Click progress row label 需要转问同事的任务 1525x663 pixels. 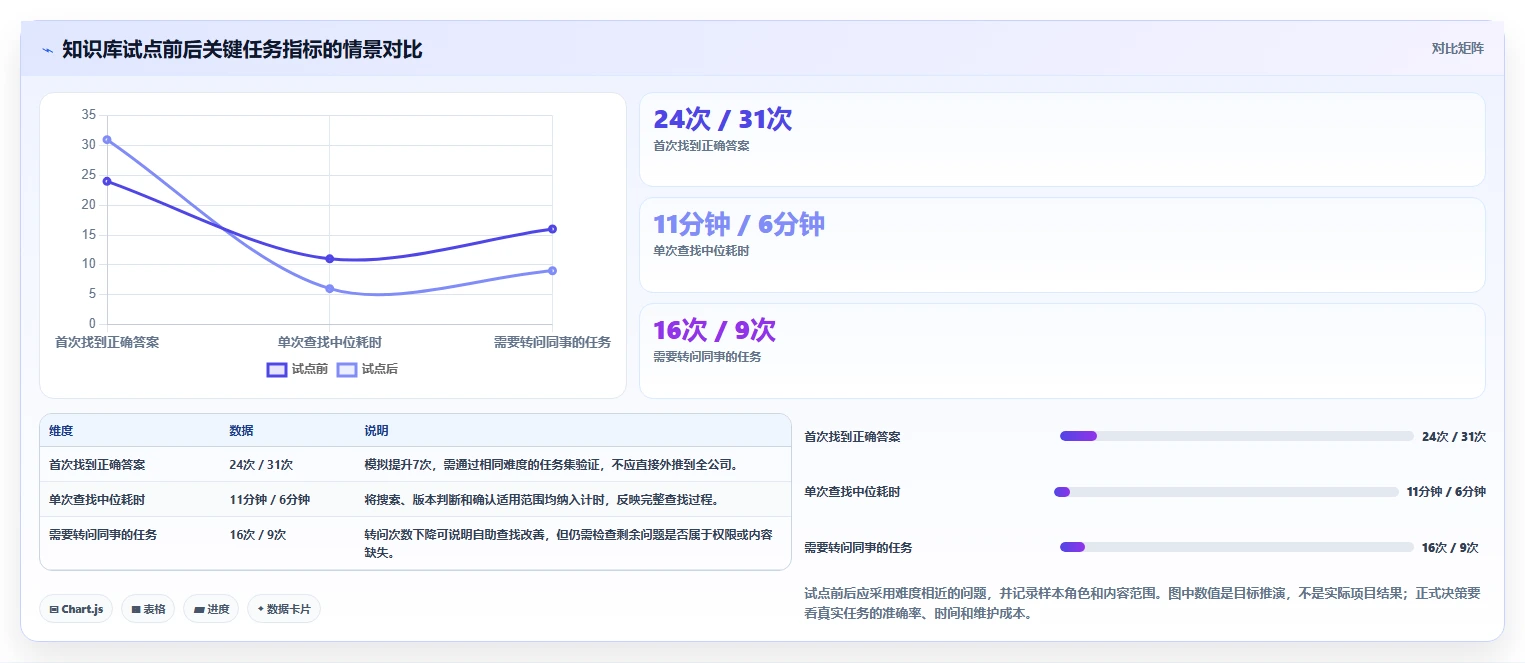[x=858, y=548]
